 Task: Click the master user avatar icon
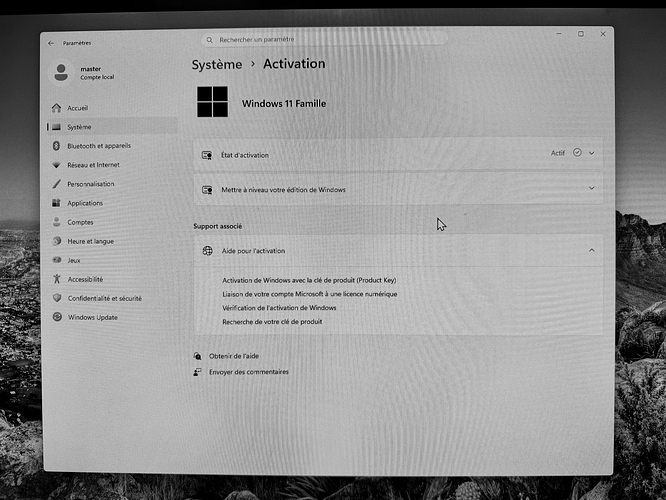(x=61, y=73)
